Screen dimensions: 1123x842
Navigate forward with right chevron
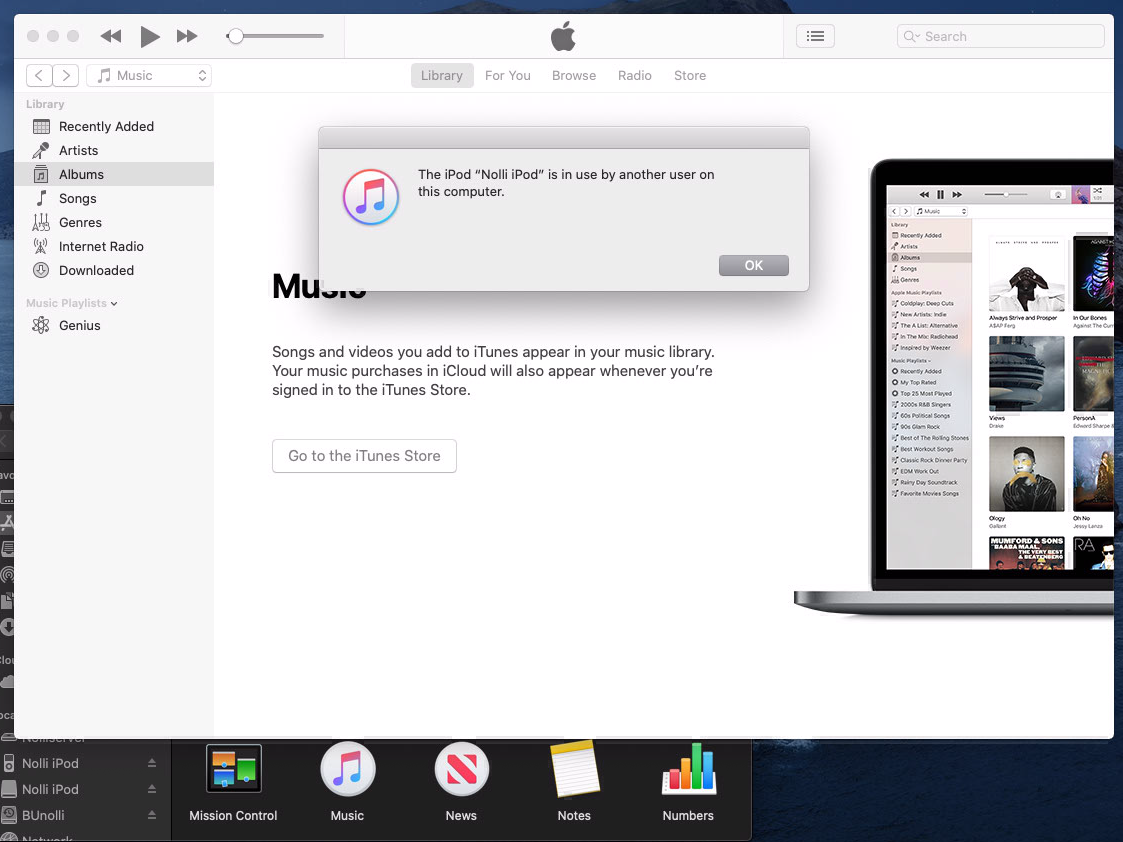click(66, 75)
